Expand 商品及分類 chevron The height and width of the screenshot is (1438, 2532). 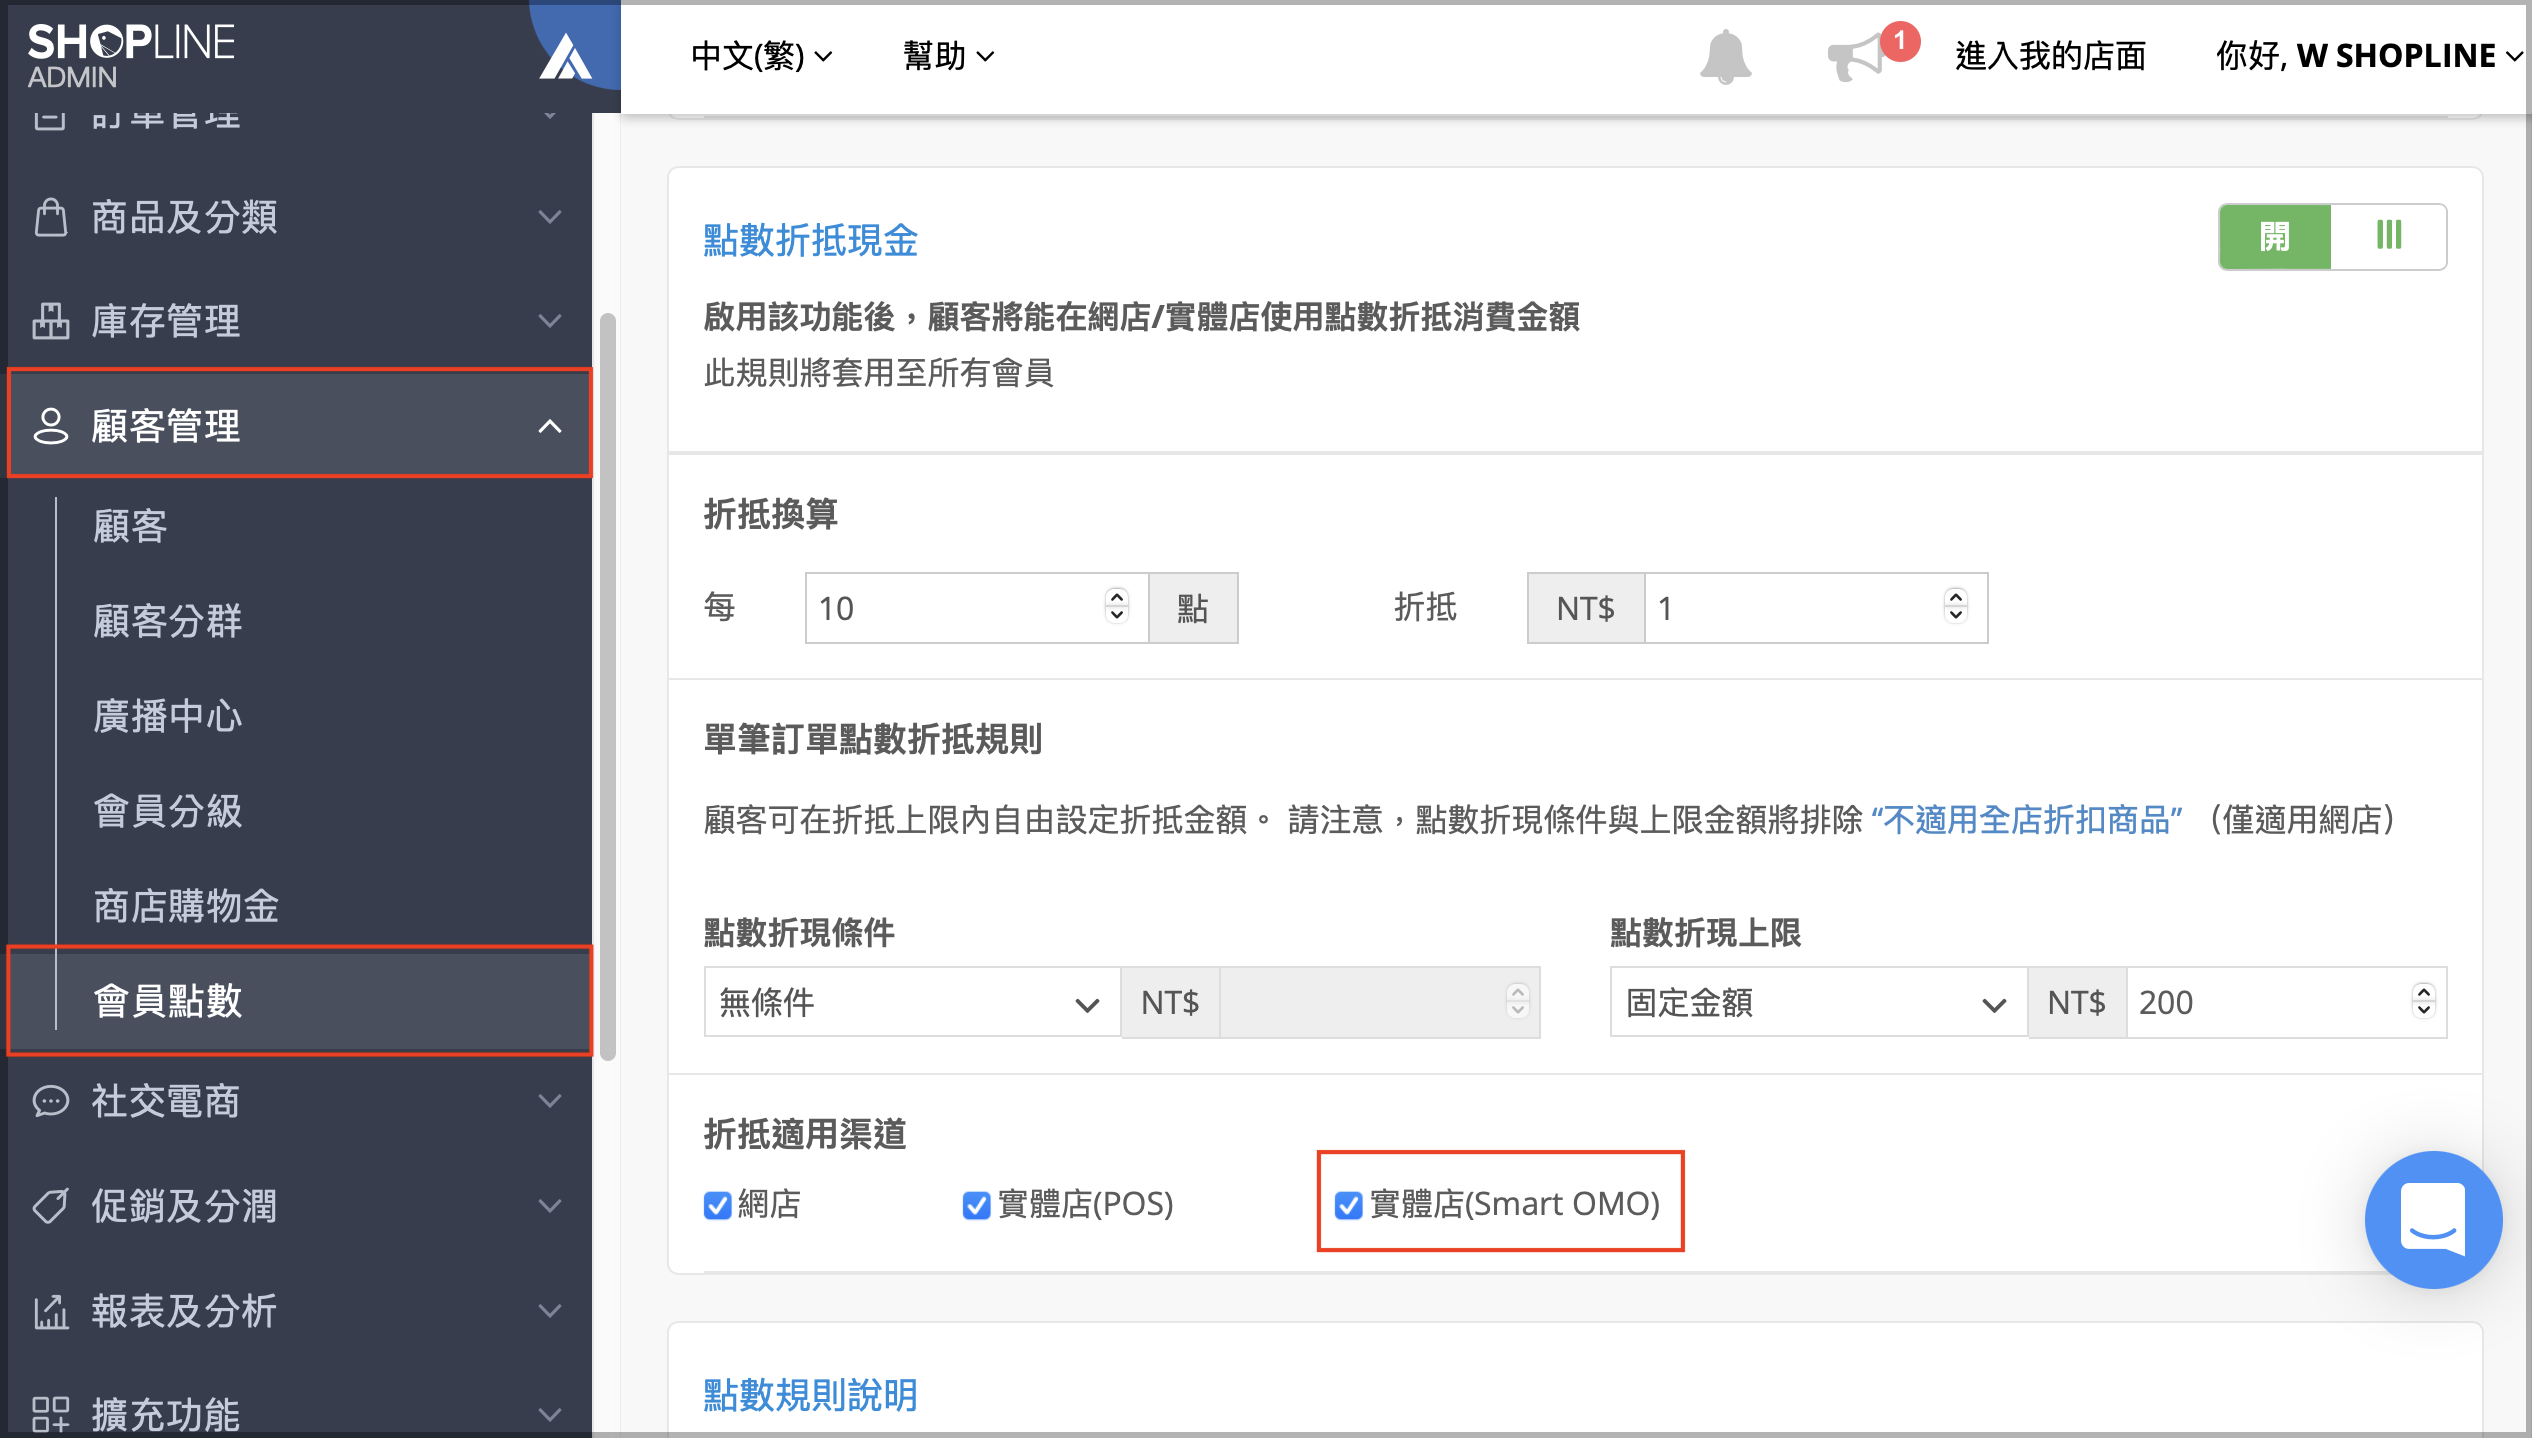pos(550,217)
